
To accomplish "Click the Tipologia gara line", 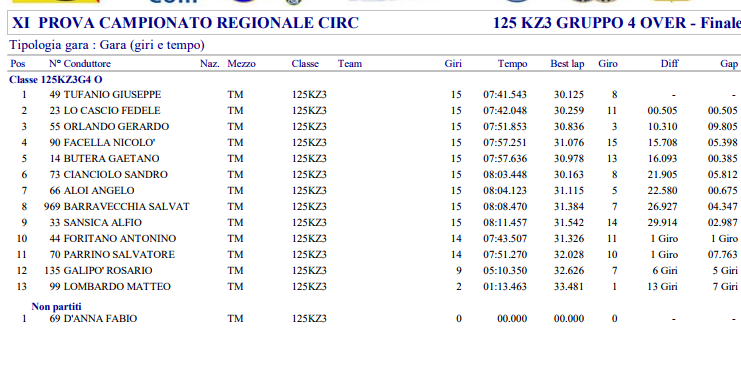I will click(x=107, y=46).
